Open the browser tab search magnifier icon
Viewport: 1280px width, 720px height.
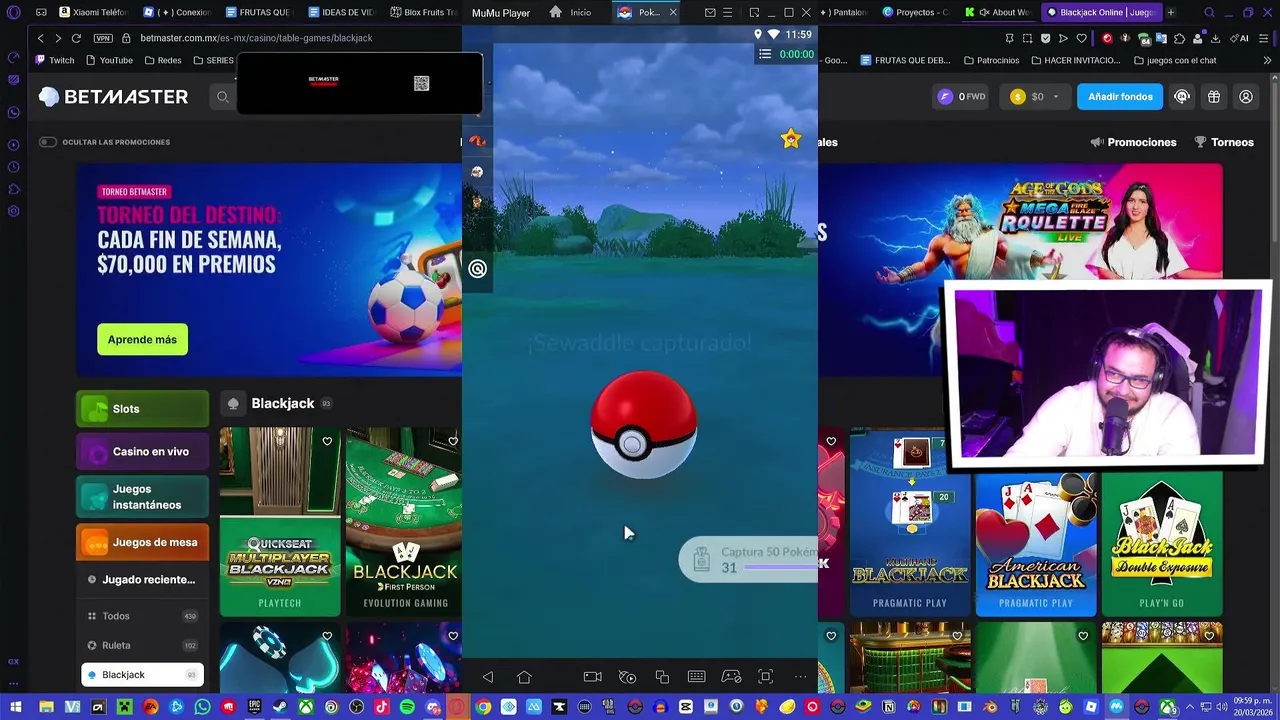point(1210,13)
